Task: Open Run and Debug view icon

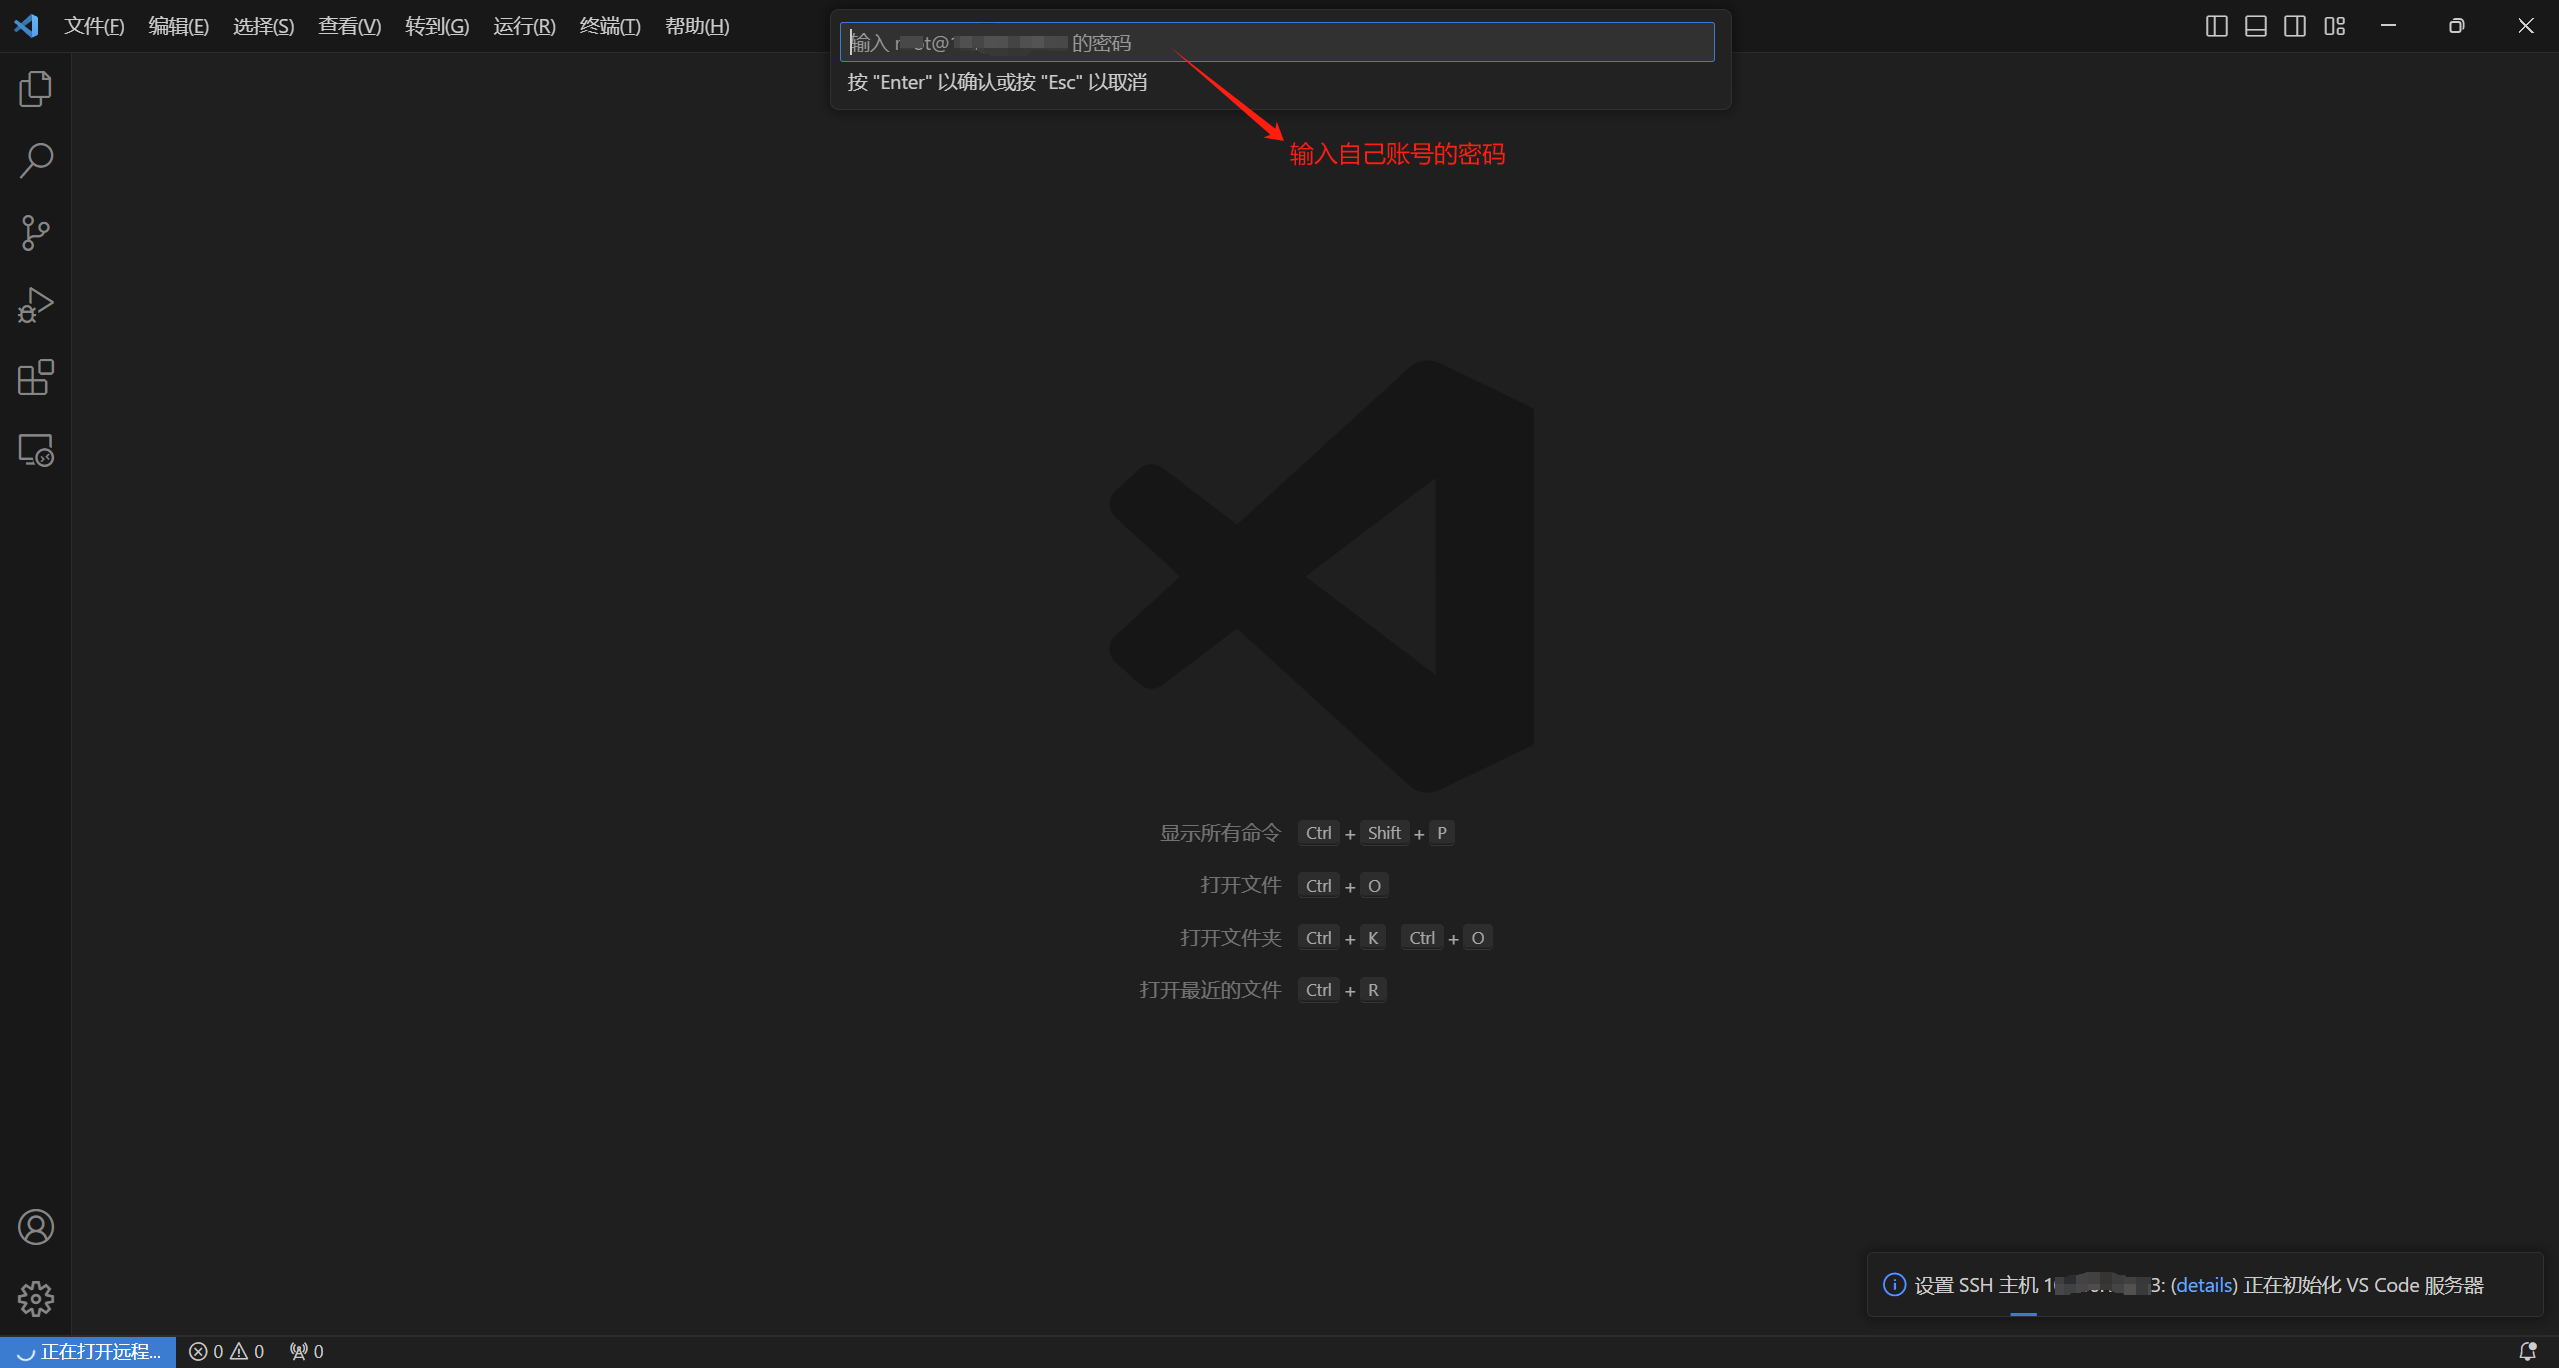Action: click(x=35, y=305)
